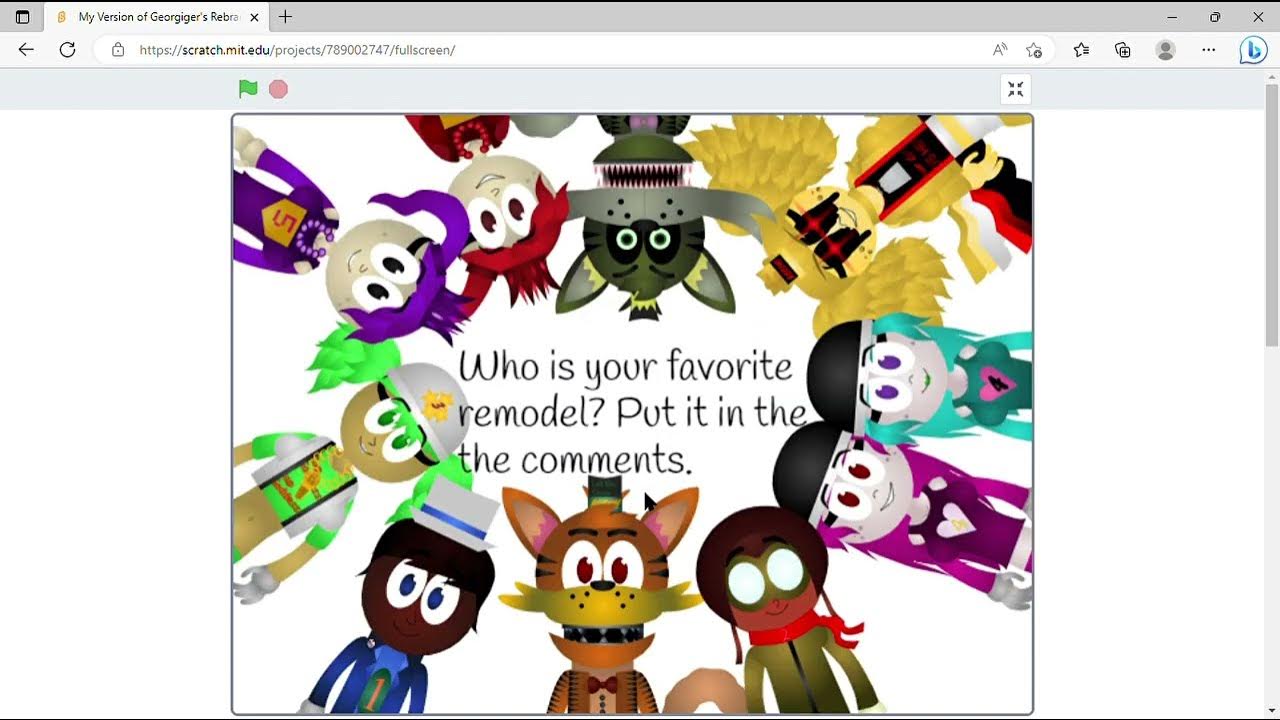This screenshot has height=720, width=1280.
Task: Click the red stop sign button
Action: [x=278, y=89]
